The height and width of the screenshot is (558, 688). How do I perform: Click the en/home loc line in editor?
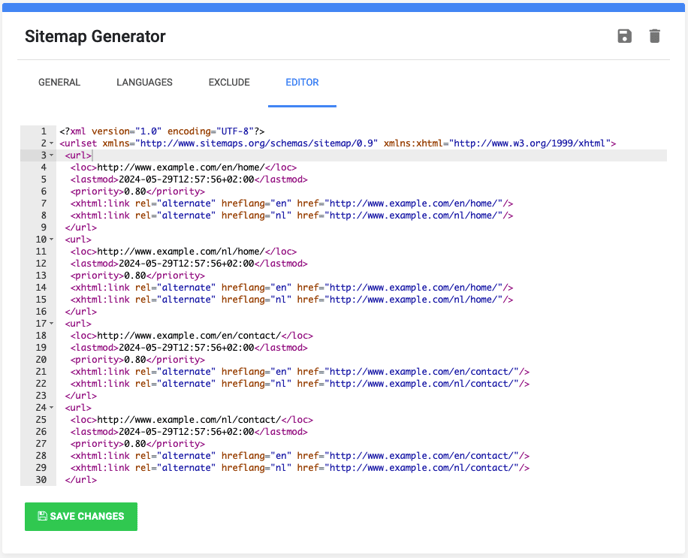coord(183,168)
